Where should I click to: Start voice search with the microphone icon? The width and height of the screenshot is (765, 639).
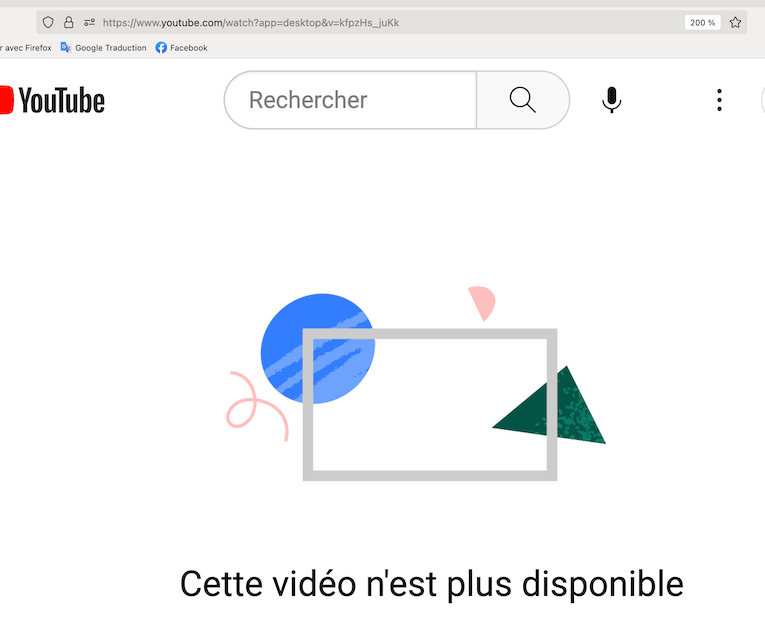tap(611, 100)
